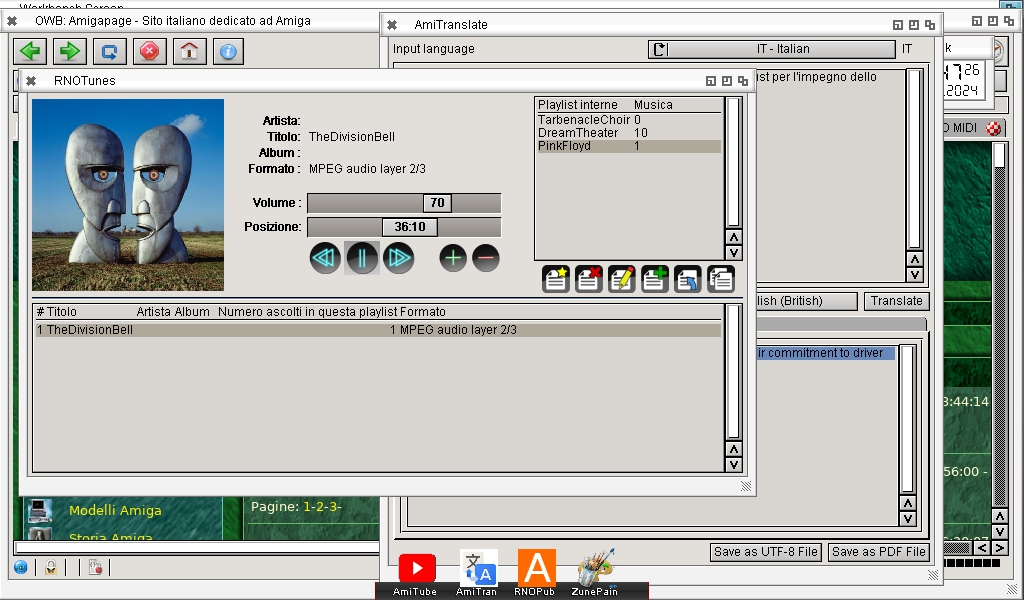Add track using green plus document icon
The height and width of the screenshot is (600, 1024).
(655, 279)
